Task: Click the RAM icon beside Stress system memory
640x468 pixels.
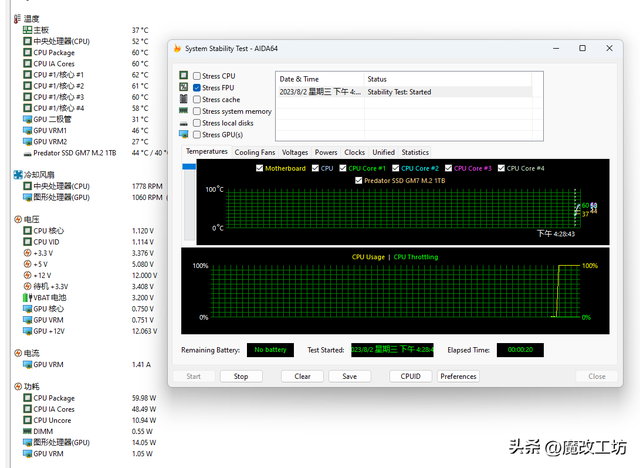Action: (x=184, y=111)
